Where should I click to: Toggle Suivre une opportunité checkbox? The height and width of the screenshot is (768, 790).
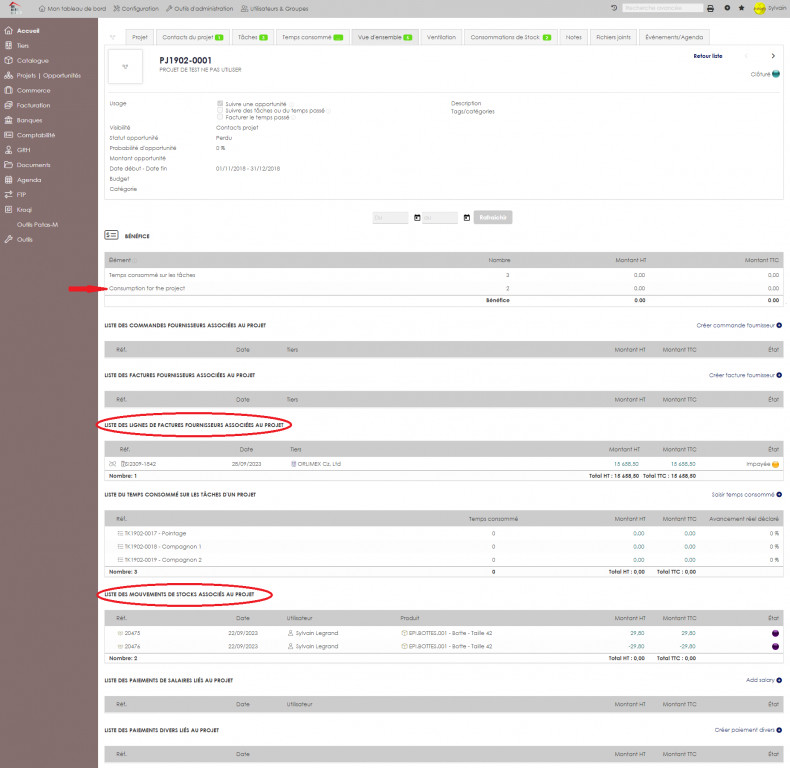[220, 103]
